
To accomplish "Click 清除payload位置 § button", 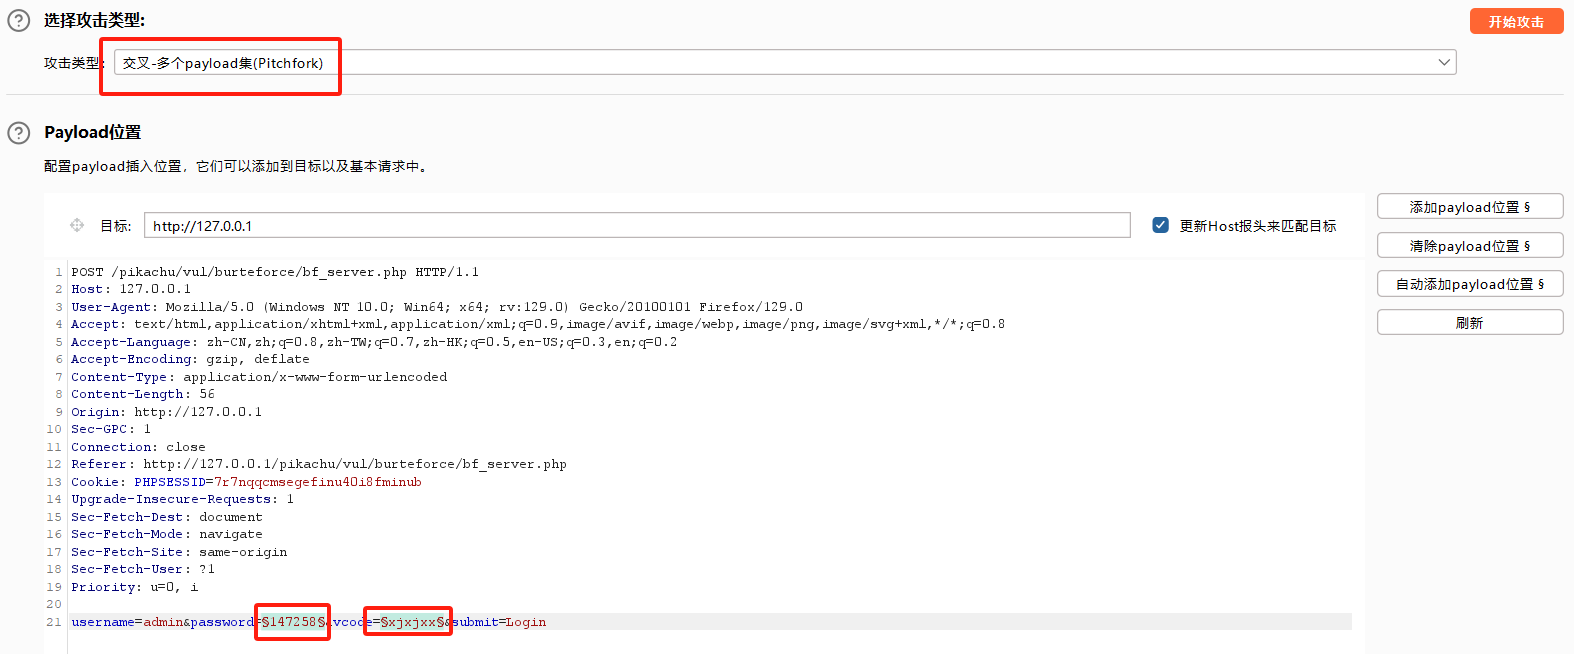I will tap(1470, 246).
